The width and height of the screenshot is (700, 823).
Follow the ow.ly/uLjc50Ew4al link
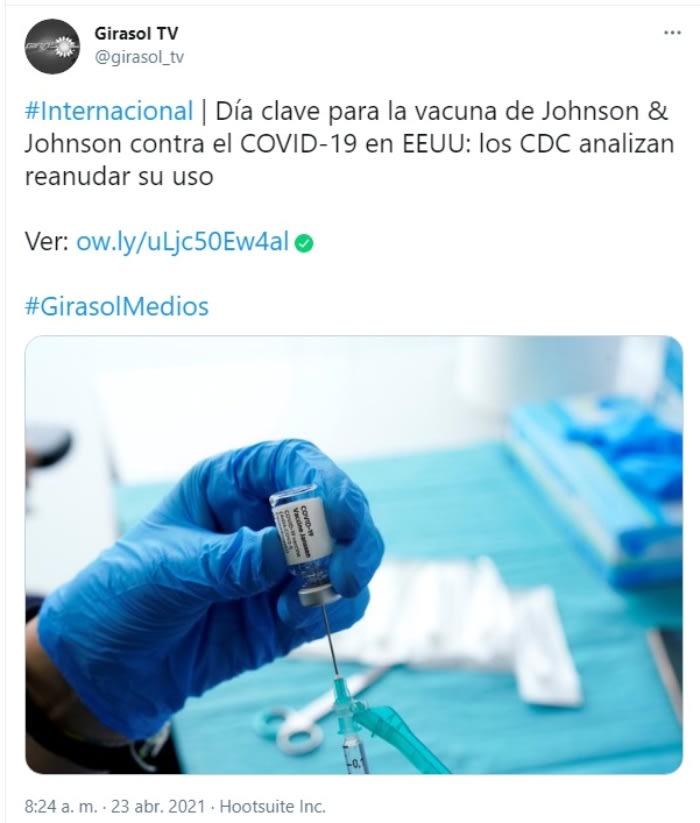coord(183,242)
